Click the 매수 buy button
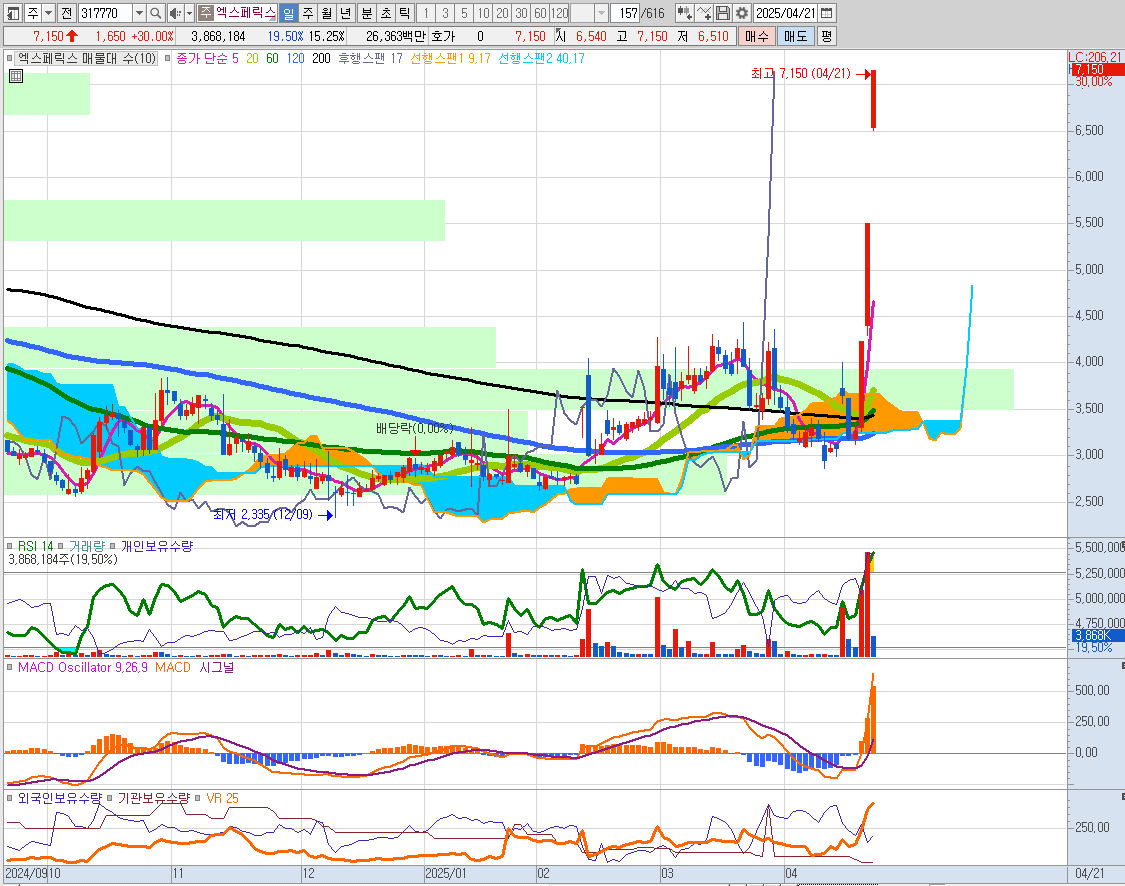This screenshot has width=1125, height=886. click(x=757, y=36)
